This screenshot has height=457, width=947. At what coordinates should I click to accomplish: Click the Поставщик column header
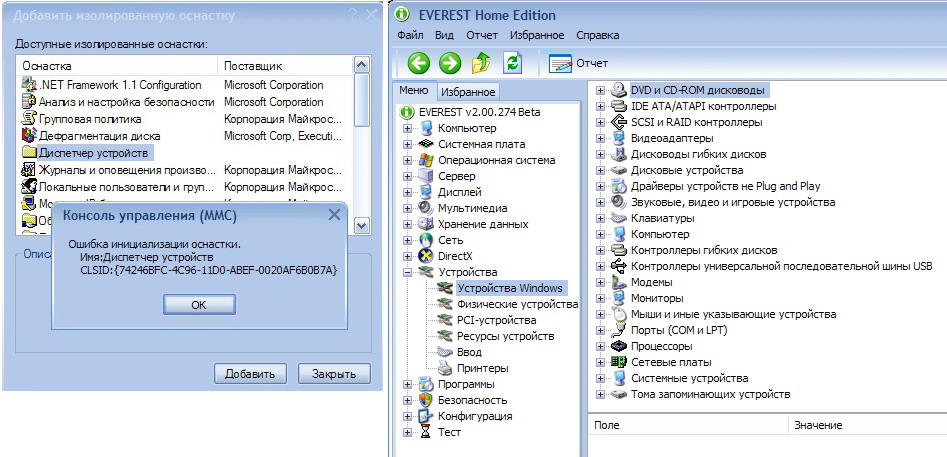coord(285,66)
